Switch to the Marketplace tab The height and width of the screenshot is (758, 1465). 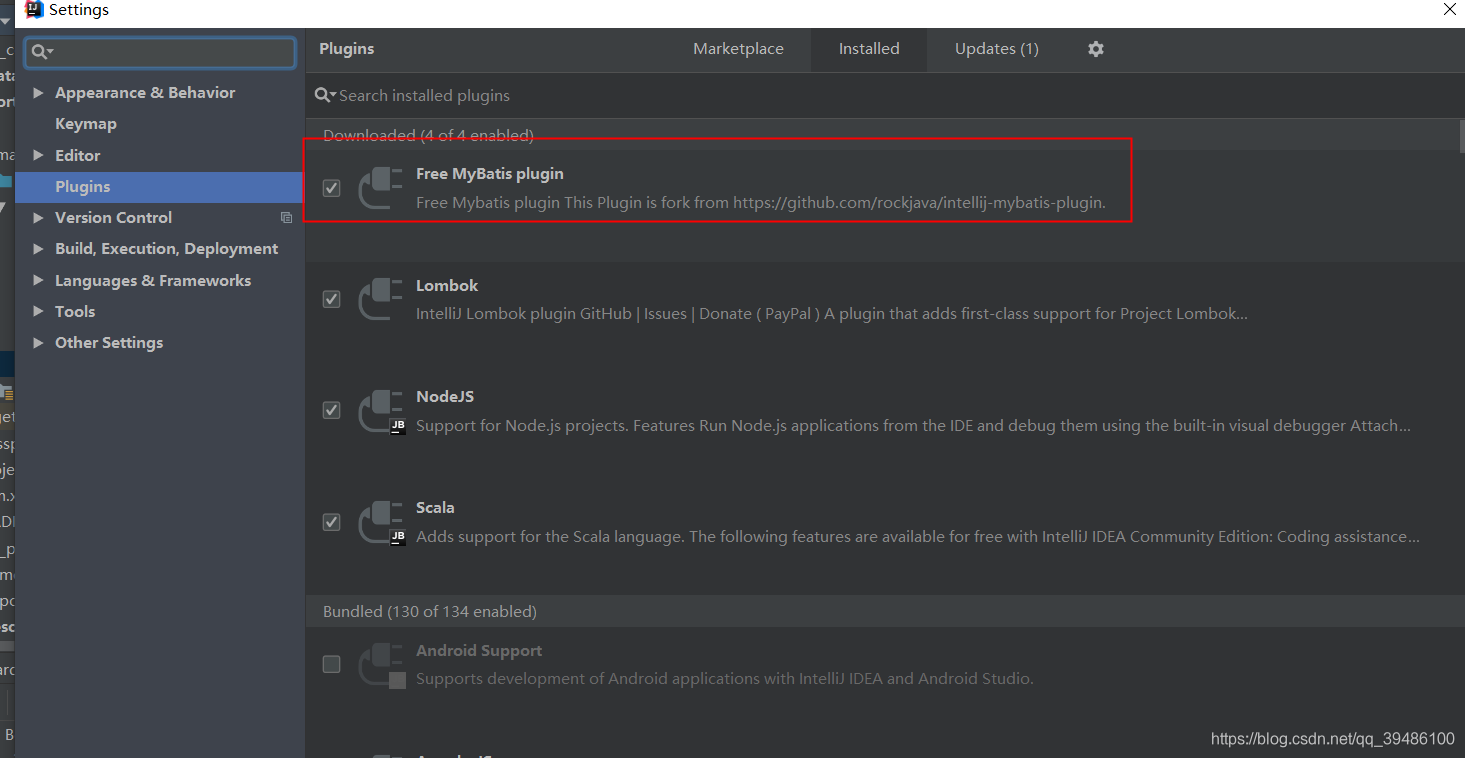[x=738, y=49]
